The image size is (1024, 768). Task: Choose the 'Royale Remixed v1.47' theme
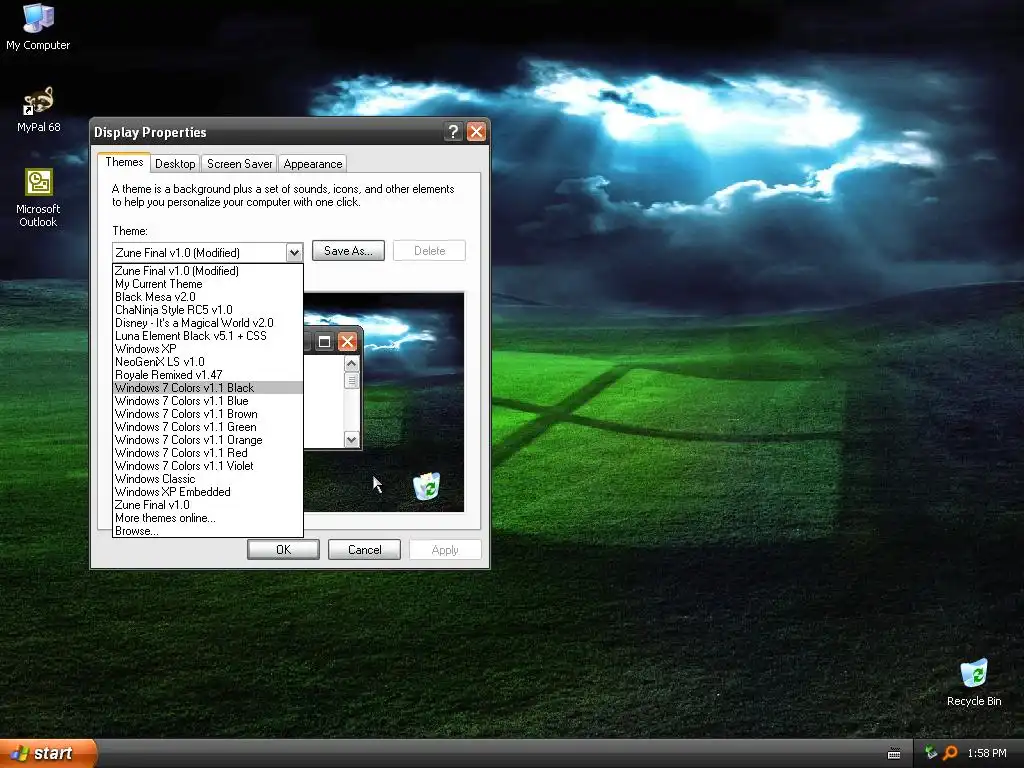(x=208, y=375)
